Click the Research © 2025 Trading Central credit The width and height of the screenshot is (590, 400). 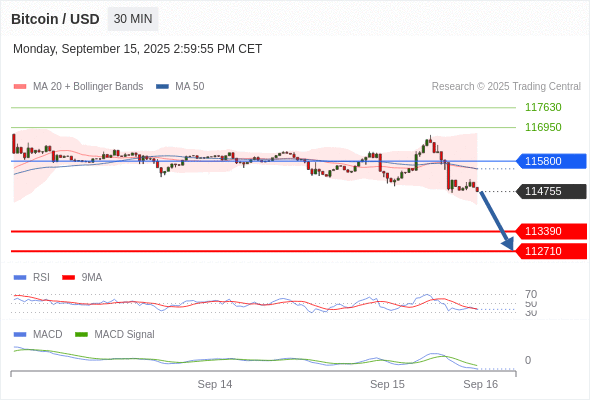pos(506,87)
